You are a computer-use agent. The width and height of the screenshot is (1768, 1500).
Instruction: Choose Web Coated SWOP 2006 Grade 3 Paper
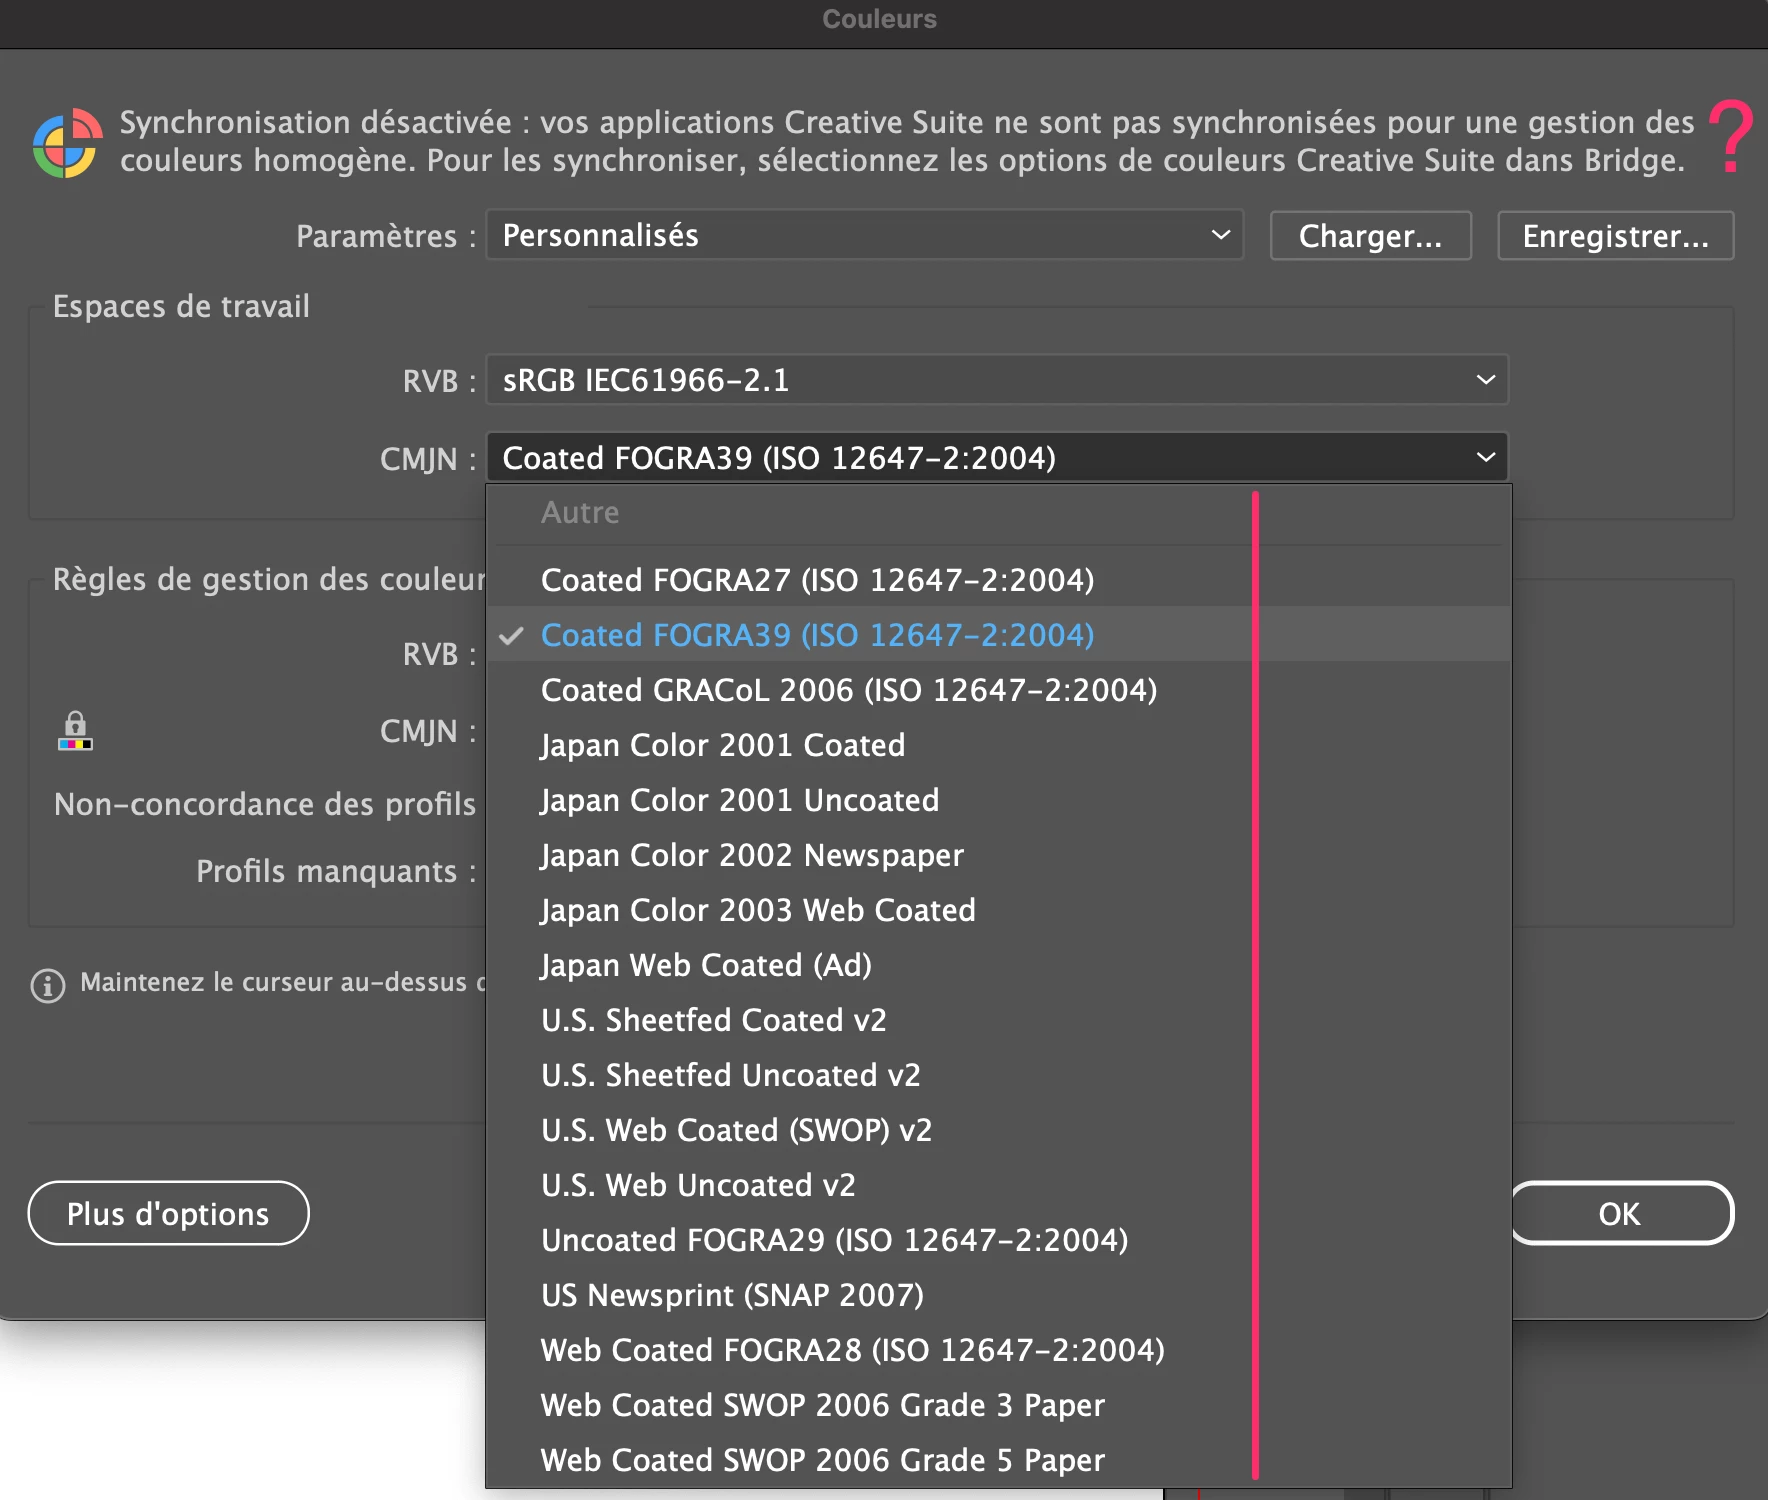tap(998, 1405)
